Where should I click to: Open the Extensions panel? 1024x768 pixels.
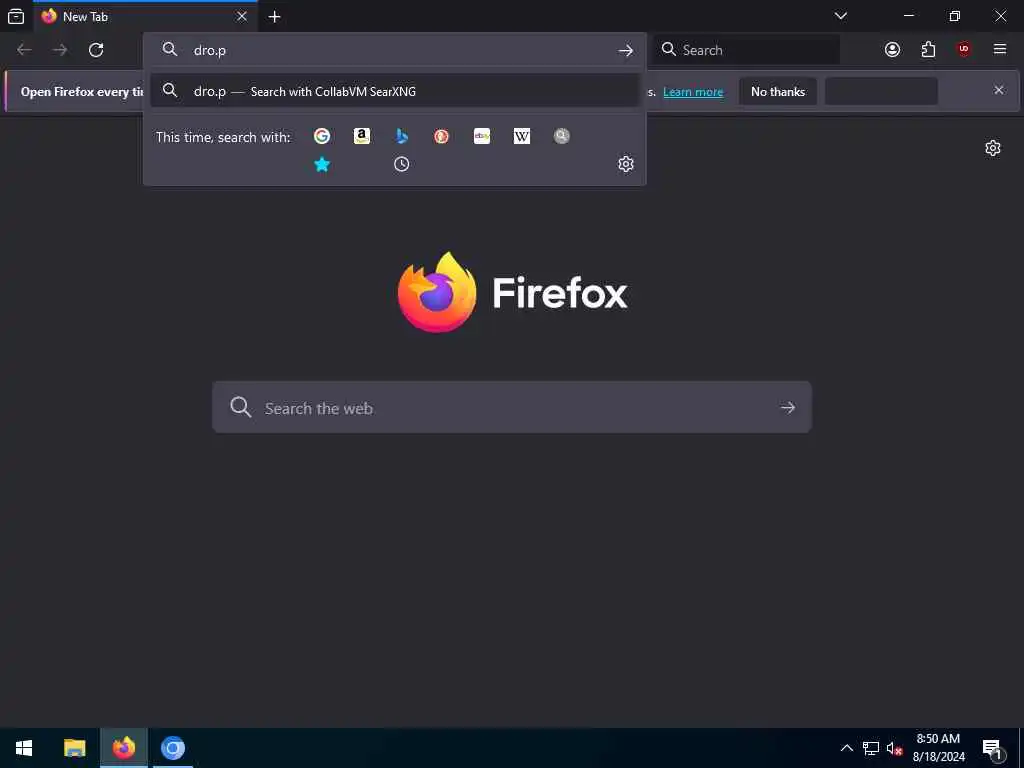click(928, 50)
